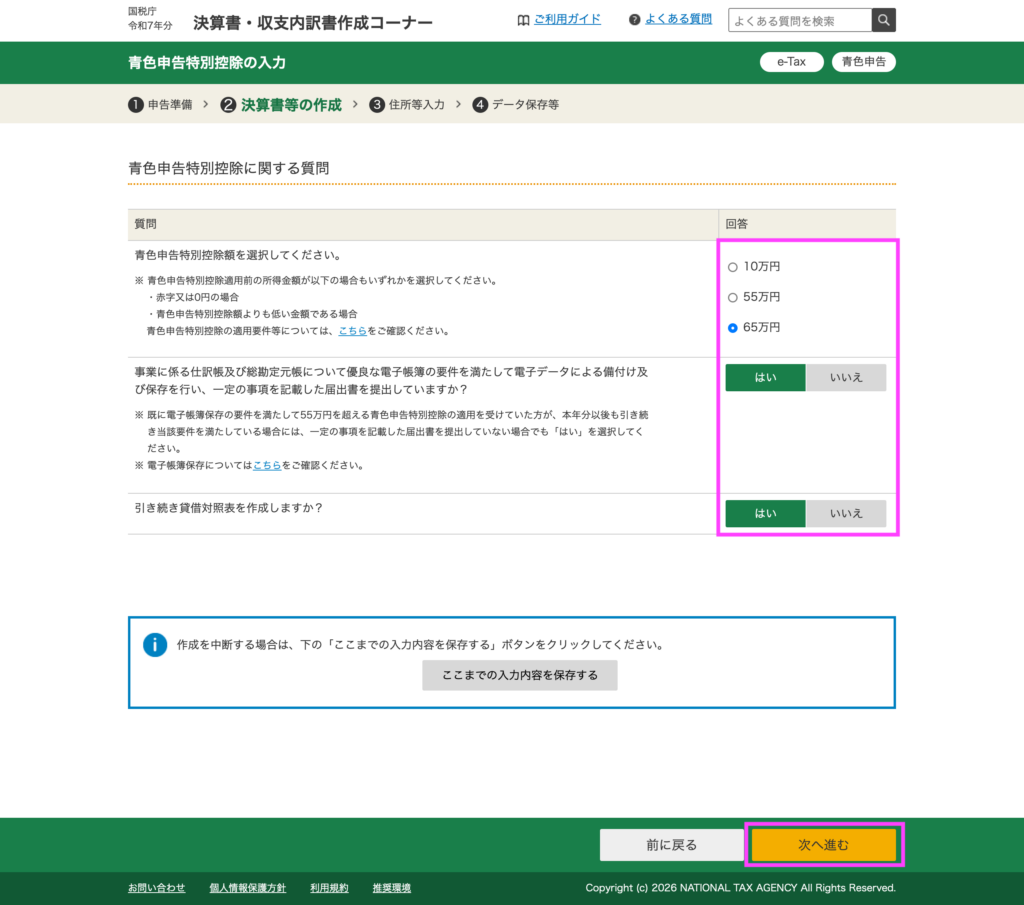The image size is (1024, 905).
Task: Open the こちら link about 電子帳簿保存
Action: 266,465
